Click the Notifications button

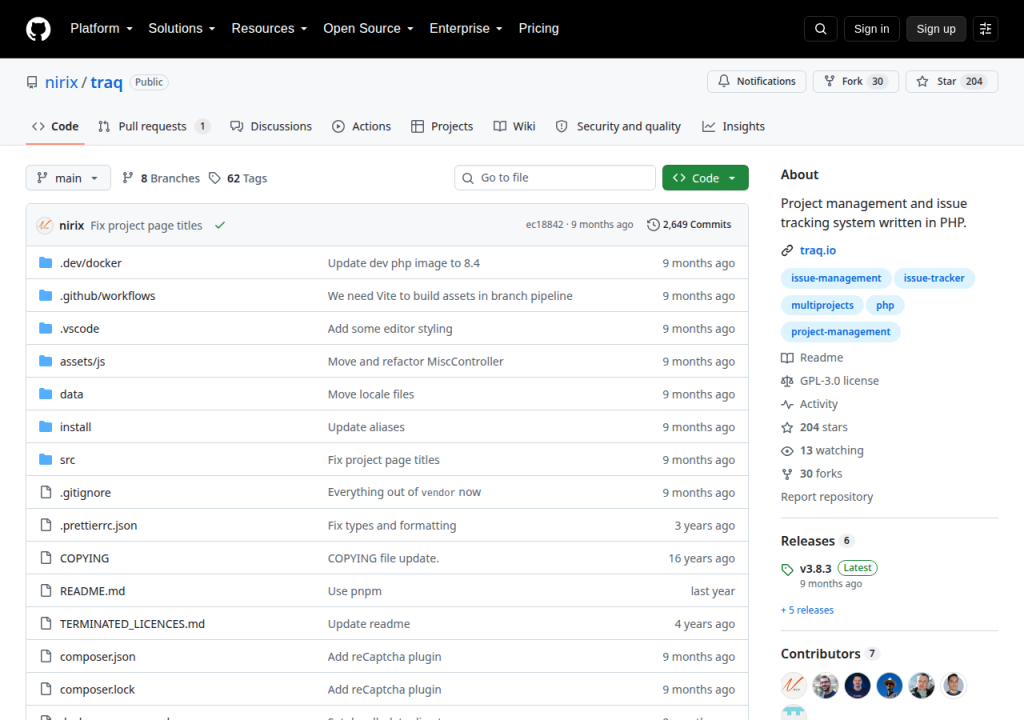[x=757, y=81]
